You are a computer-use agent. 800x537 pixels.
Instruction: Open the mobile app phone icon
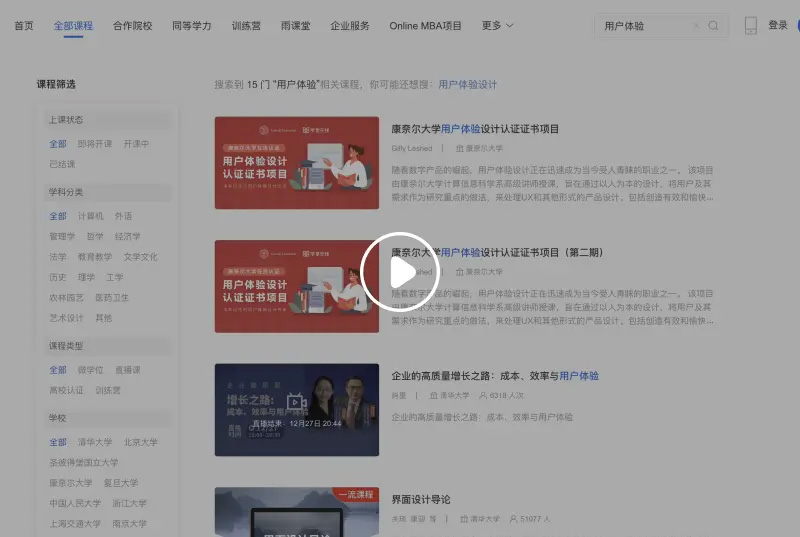[751, 25]
